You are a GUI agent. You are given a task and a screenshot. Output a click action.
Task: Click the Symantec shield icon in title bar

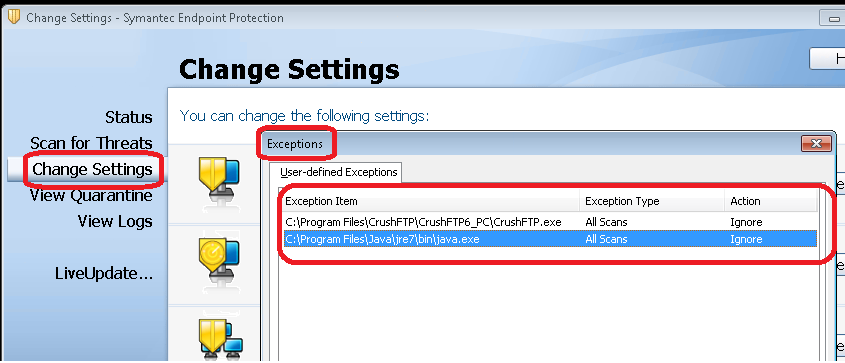(14, 17)
